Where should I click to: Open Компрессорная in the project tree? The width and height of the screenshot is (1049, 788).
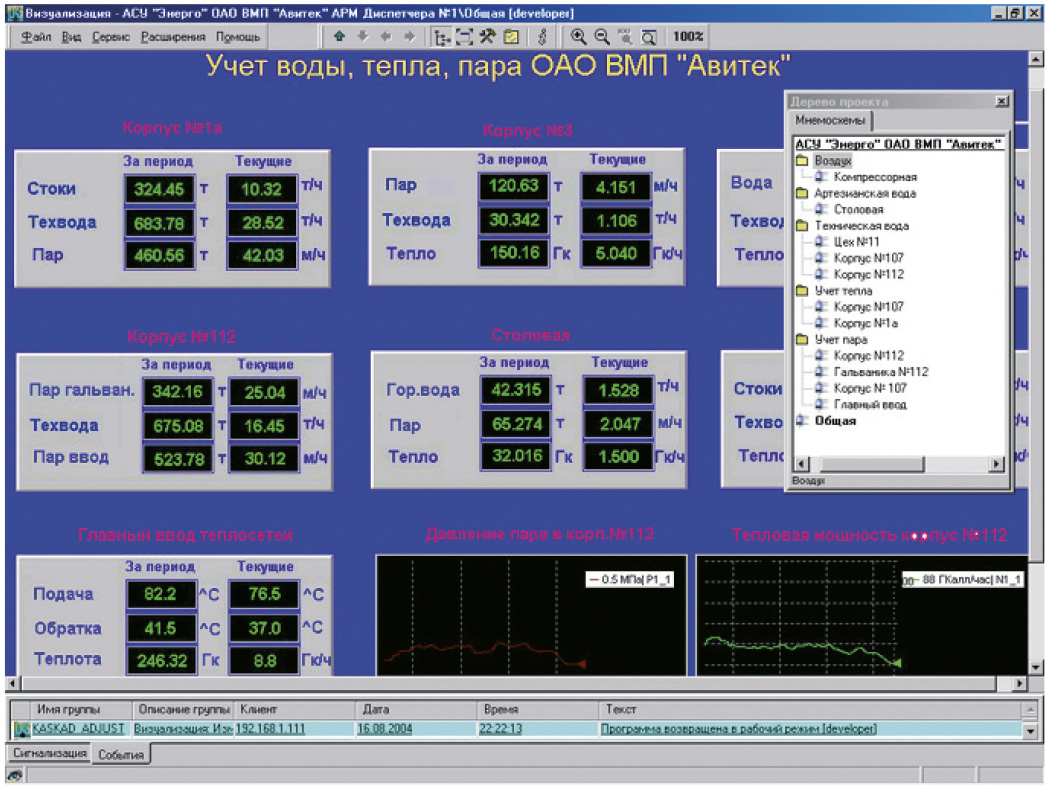tap(875, 177)
